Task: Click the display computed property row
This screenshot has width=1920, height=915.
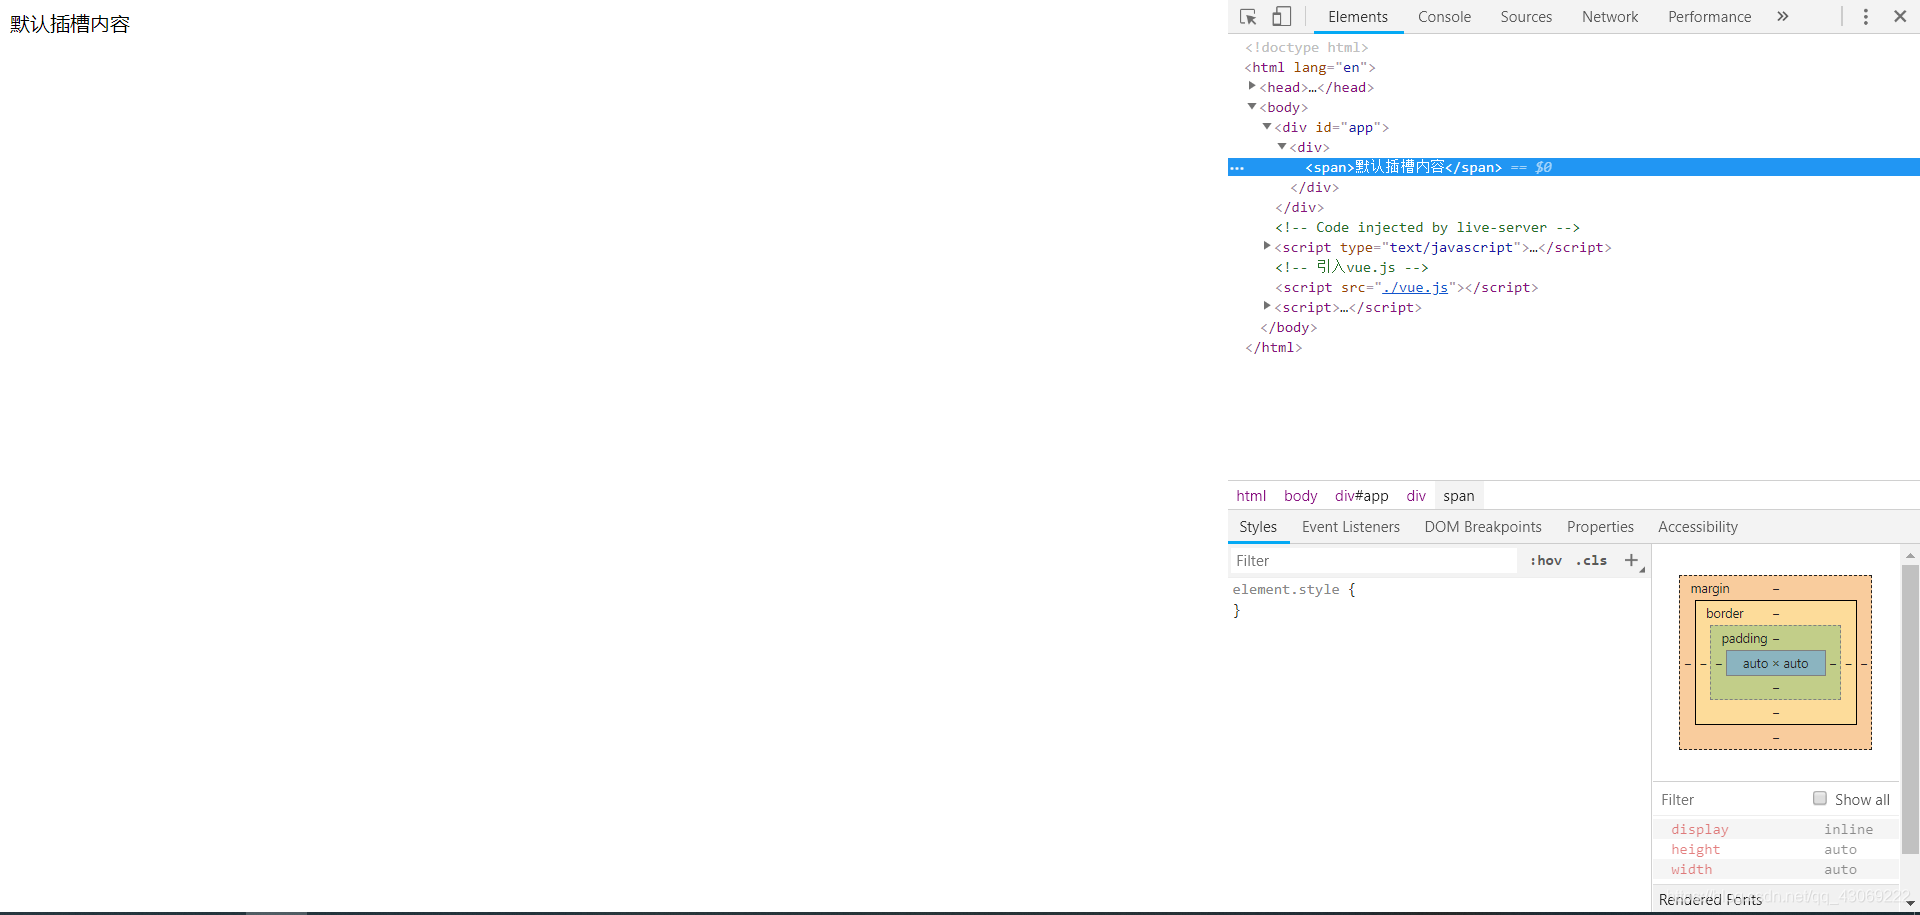Action: tap(1775, 829)
